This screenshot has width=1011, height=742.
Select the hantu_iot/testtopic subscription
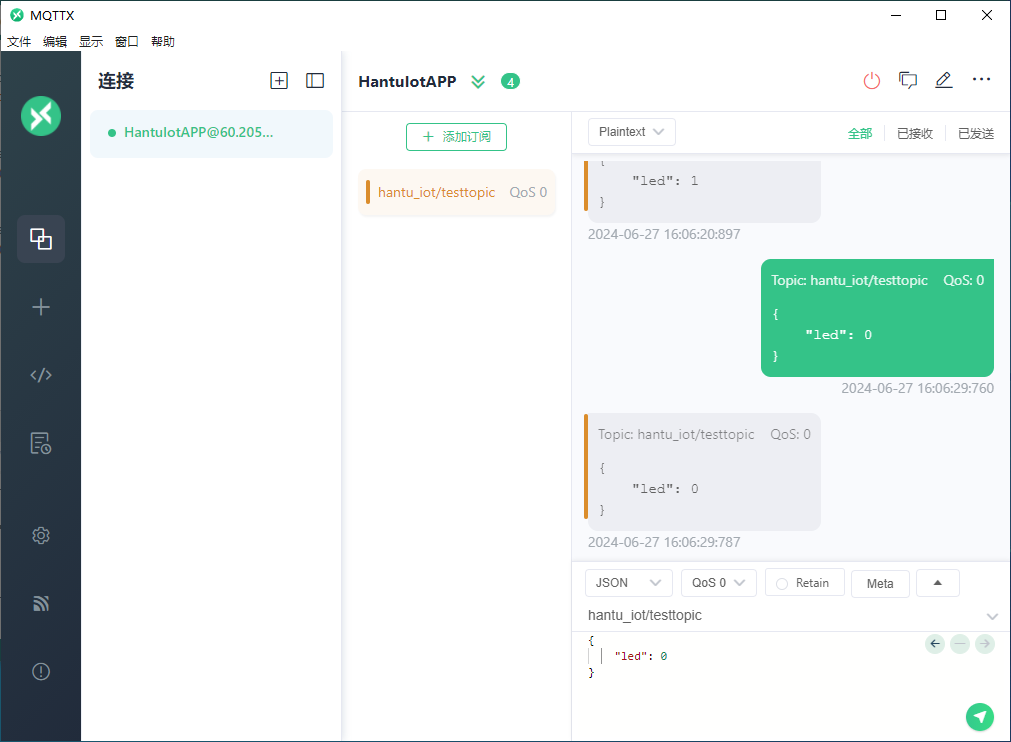(x=457, y=193)
